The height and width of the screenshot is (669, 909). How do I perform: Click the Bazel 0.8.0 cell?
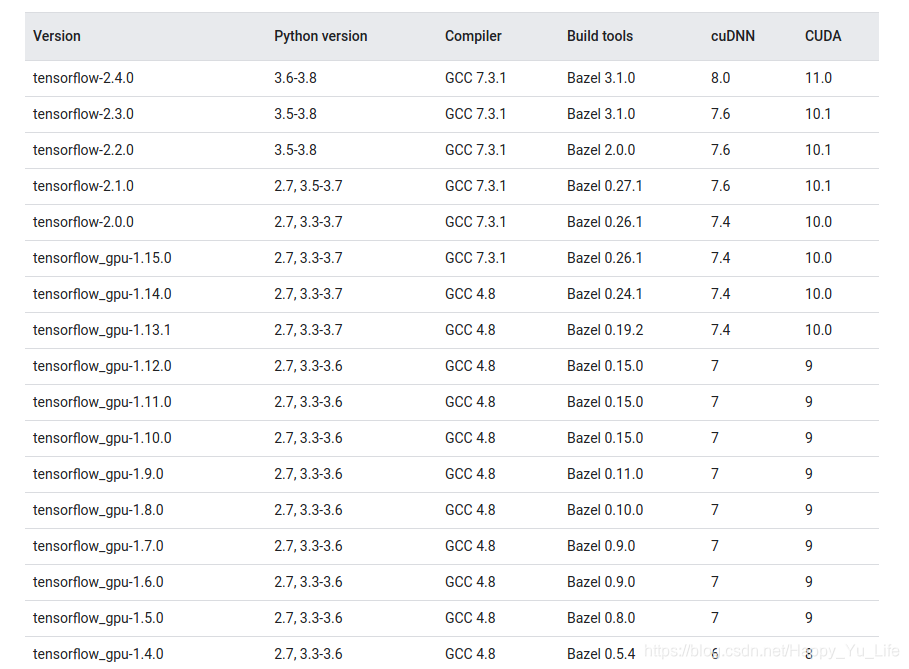601,617
